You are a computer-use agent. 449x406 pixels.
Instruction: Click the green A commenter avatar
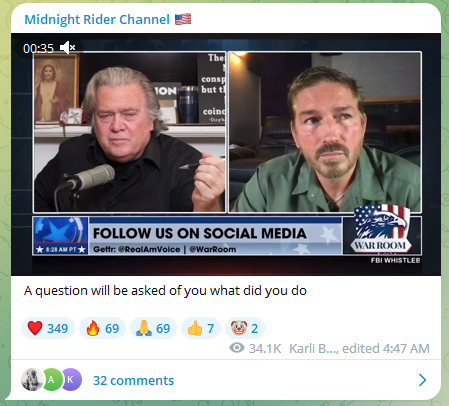click(x=52, y=379)
